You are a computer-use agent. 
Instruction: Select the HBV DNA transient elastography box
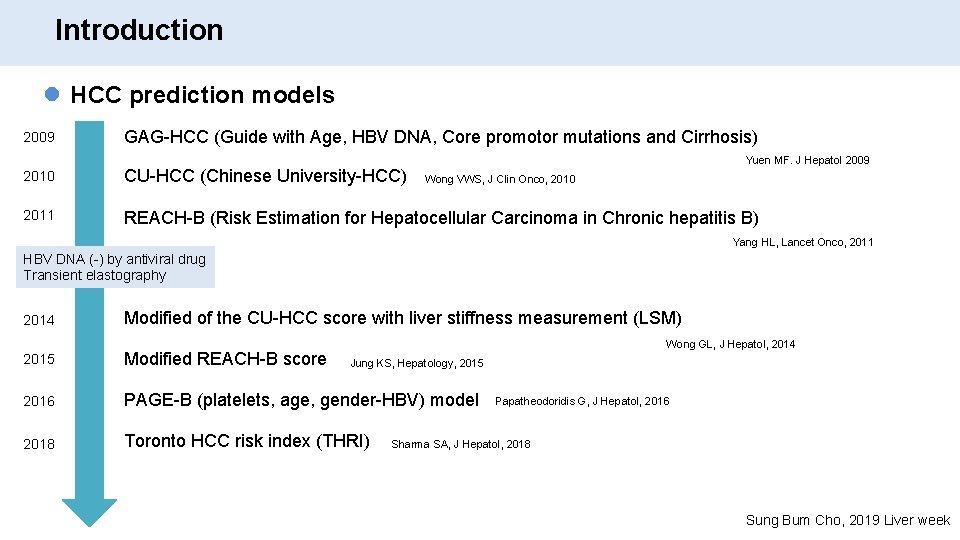pyautogui.click(x=114, y=267)
